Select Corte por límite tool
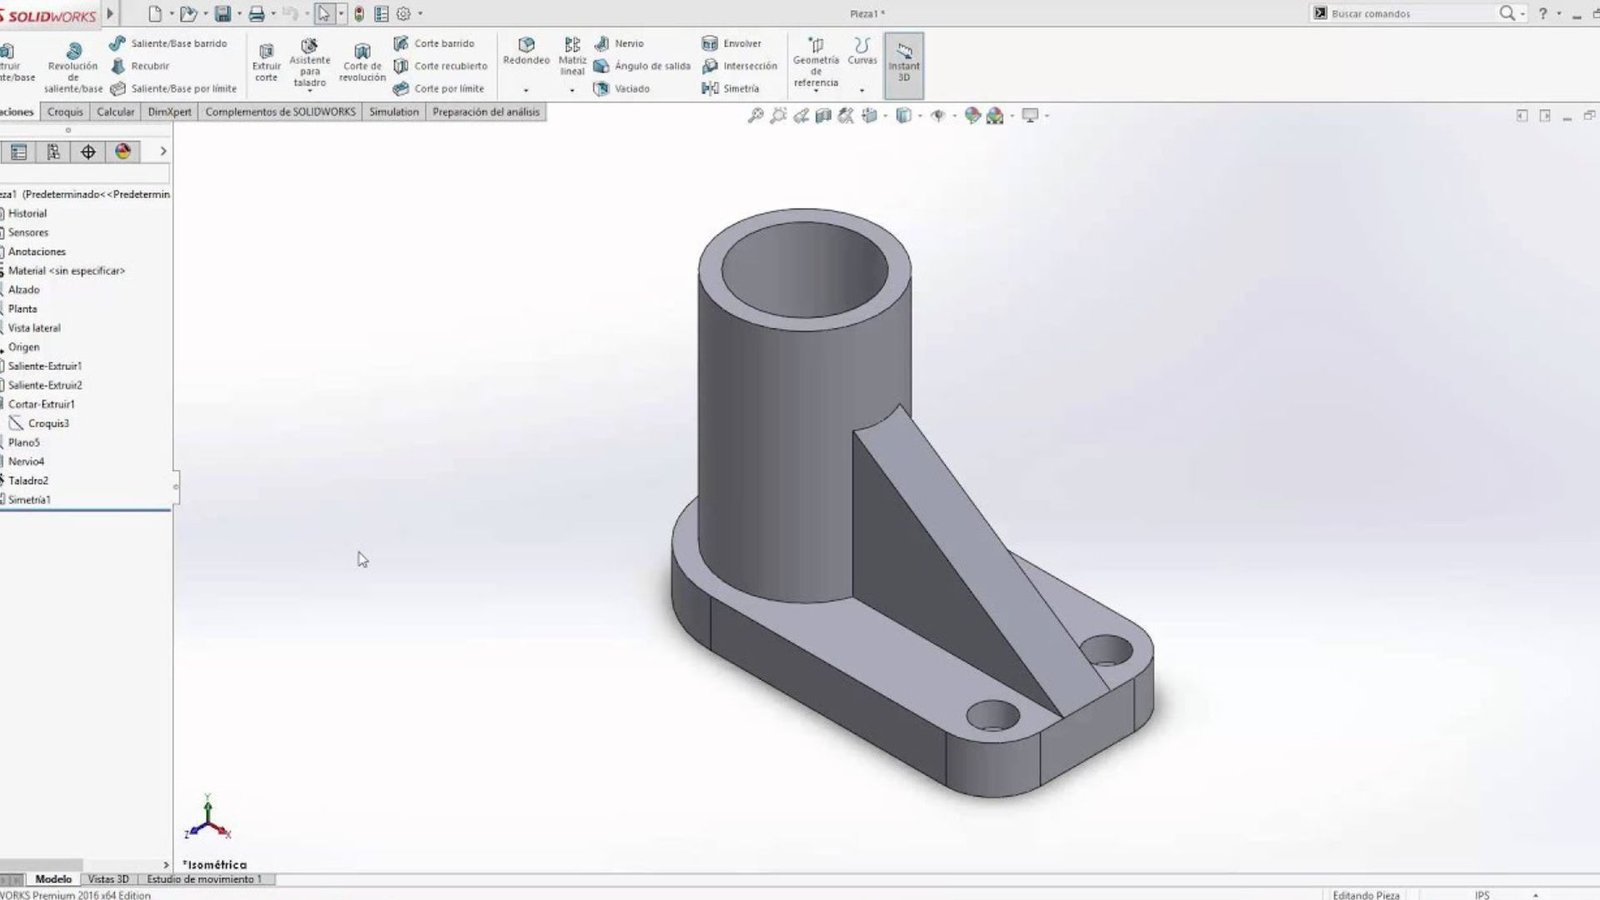The width and height of the screenshot is (1600, 900). point(439,88)
